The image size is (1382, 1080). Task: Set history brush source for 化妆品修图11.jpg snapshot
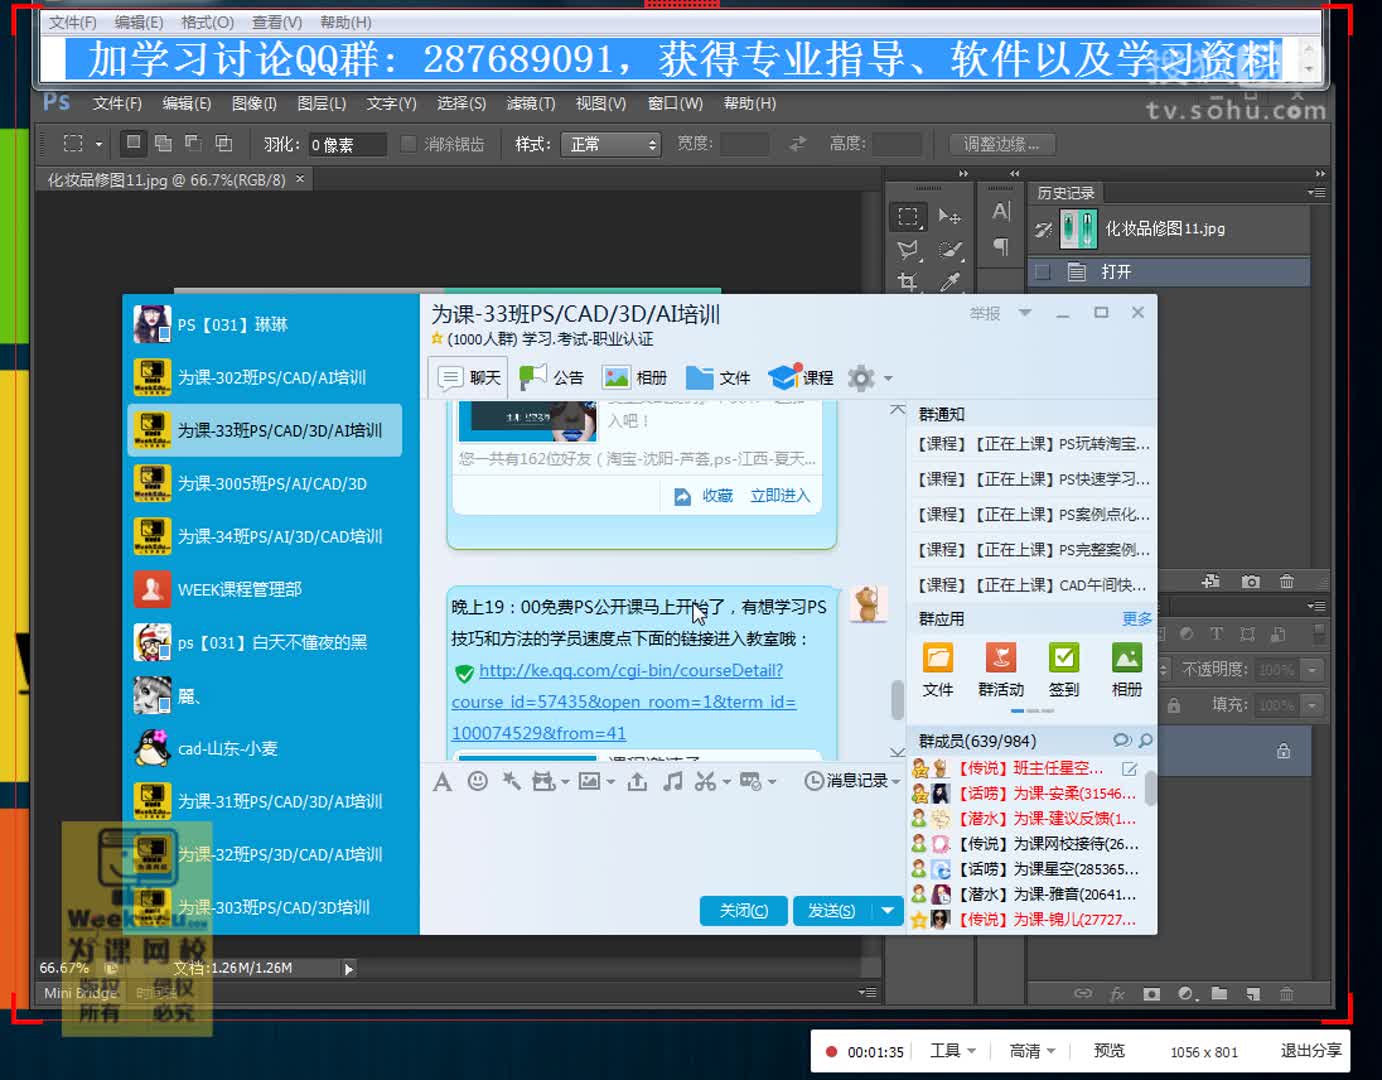(1043, 229)
